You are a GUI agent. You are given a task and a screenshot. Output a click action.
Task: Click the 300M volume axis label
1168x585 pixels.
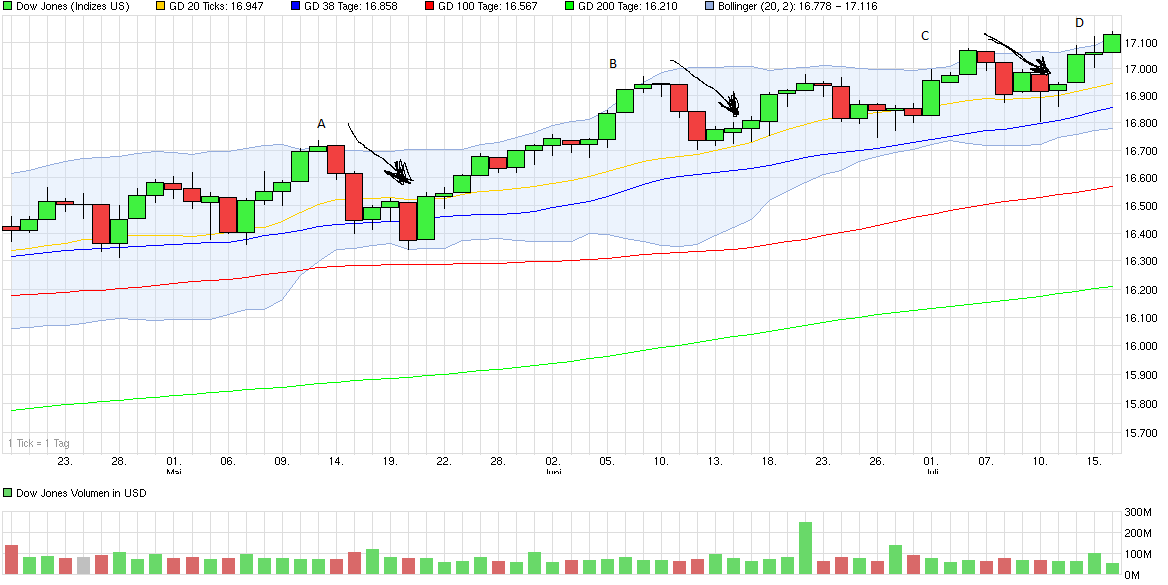tap(1139, 512)
